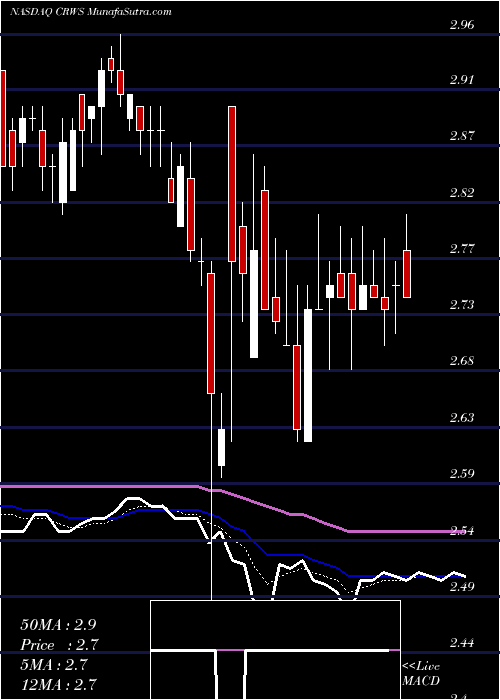
Task: Click the NASDAQ CRWS MunafaSutra.com title text
Action: point(91,12)
